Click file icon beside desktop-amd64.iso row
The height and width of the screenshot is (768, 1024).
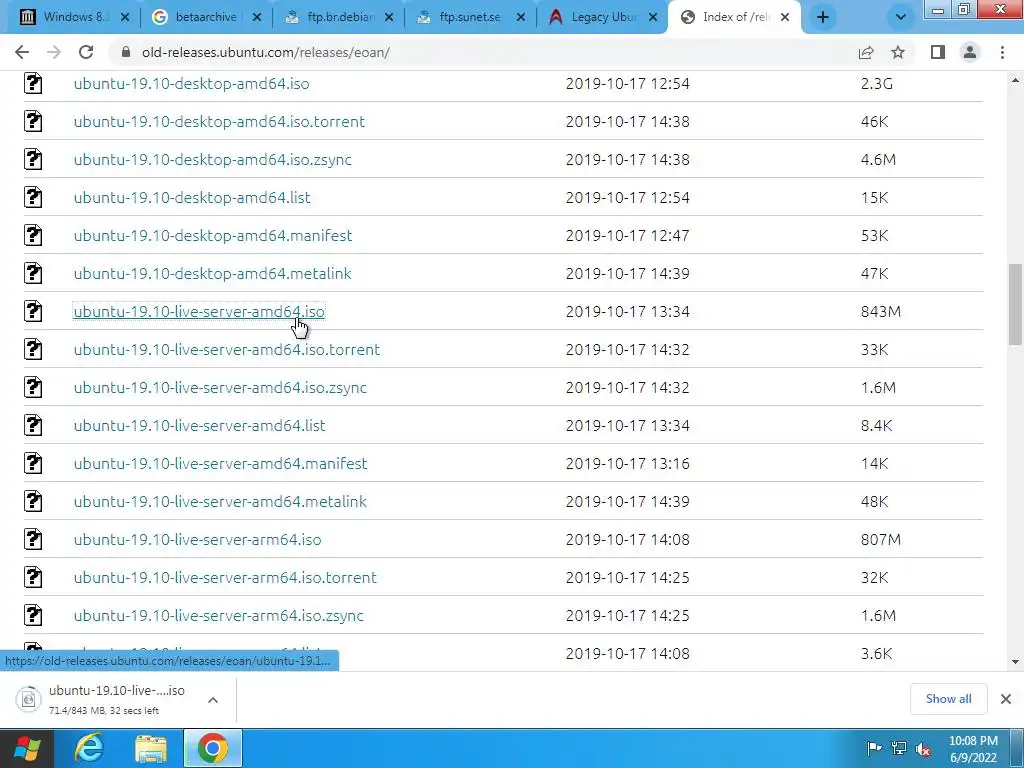[33, 84]
